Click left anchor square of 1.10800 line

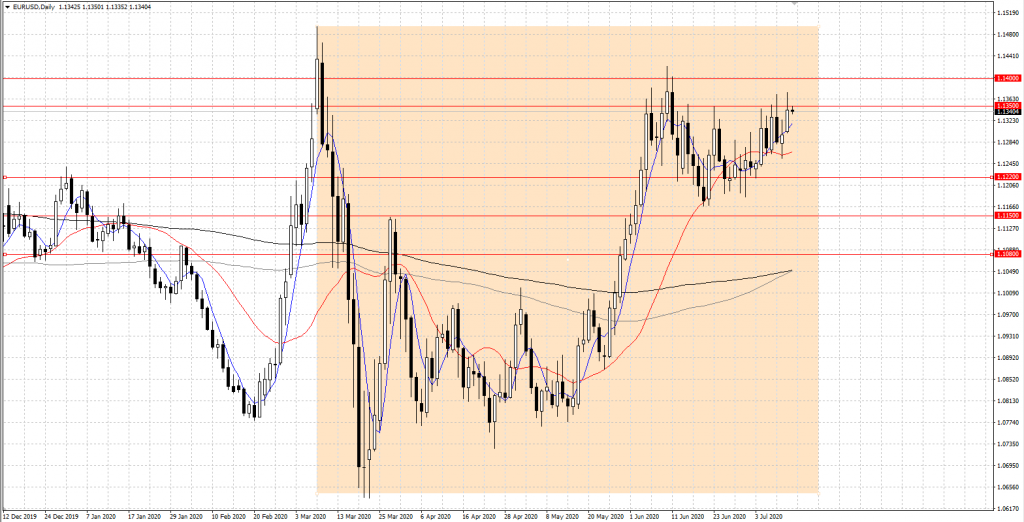point(6,254)
